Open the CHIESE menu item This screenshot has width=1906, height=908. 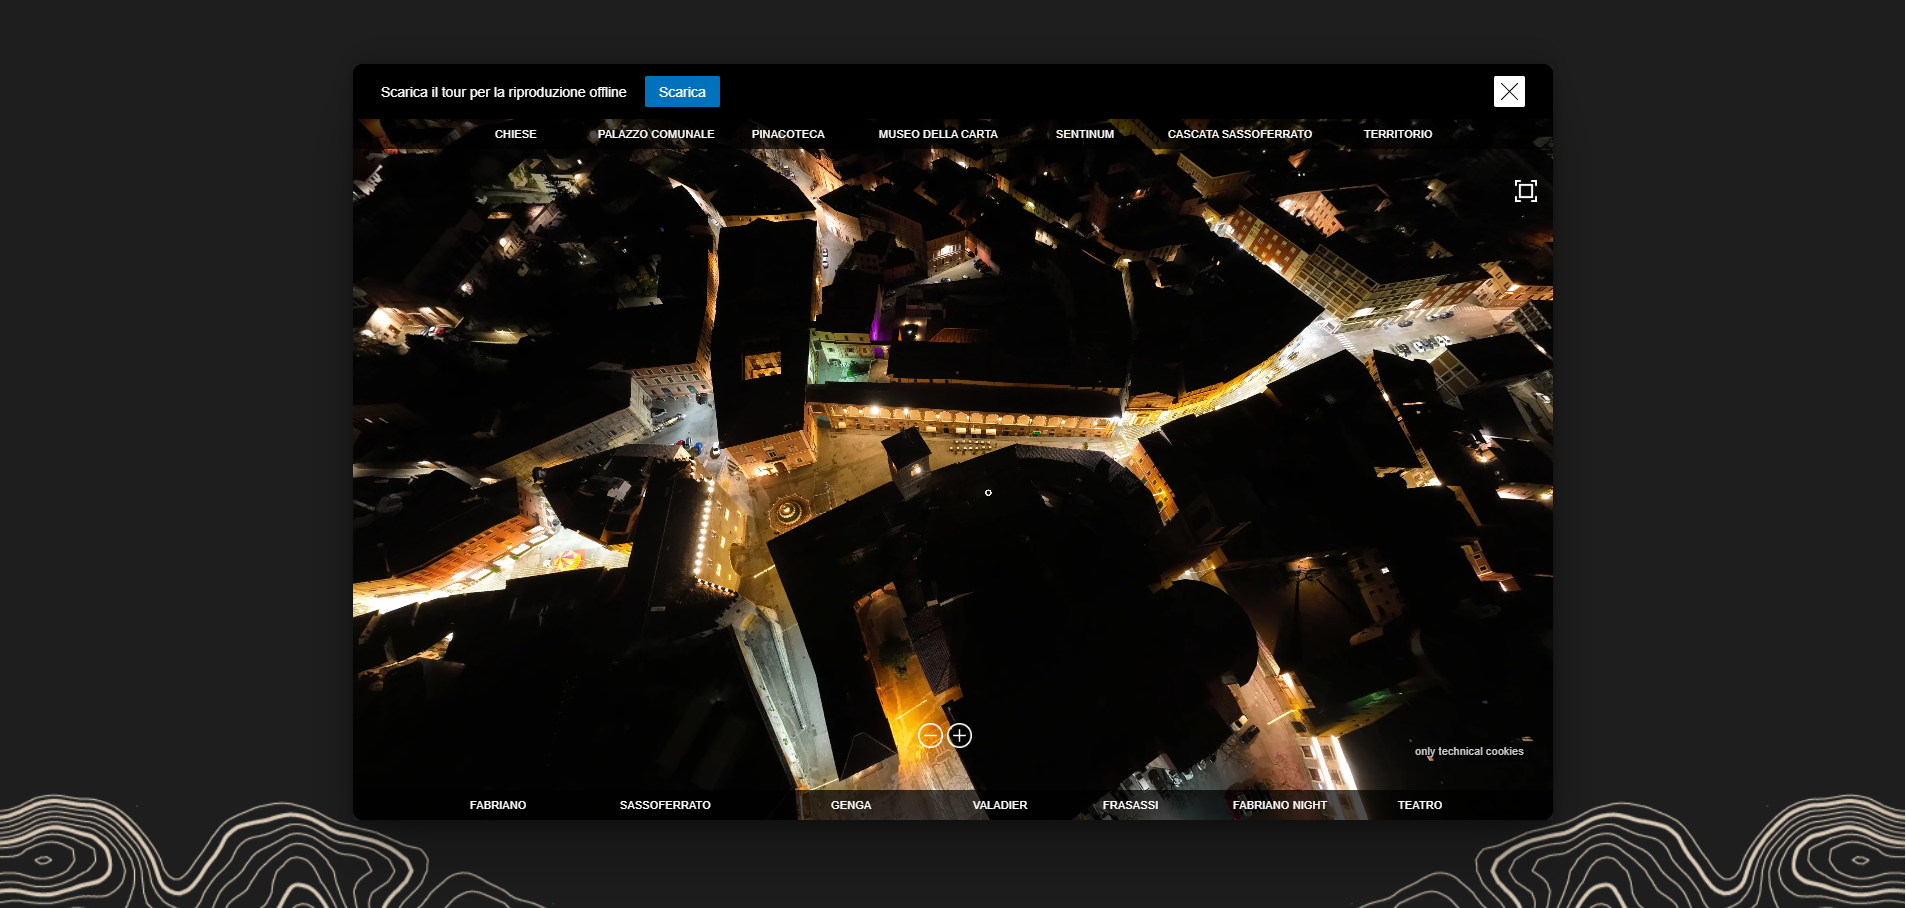(515, 134)
